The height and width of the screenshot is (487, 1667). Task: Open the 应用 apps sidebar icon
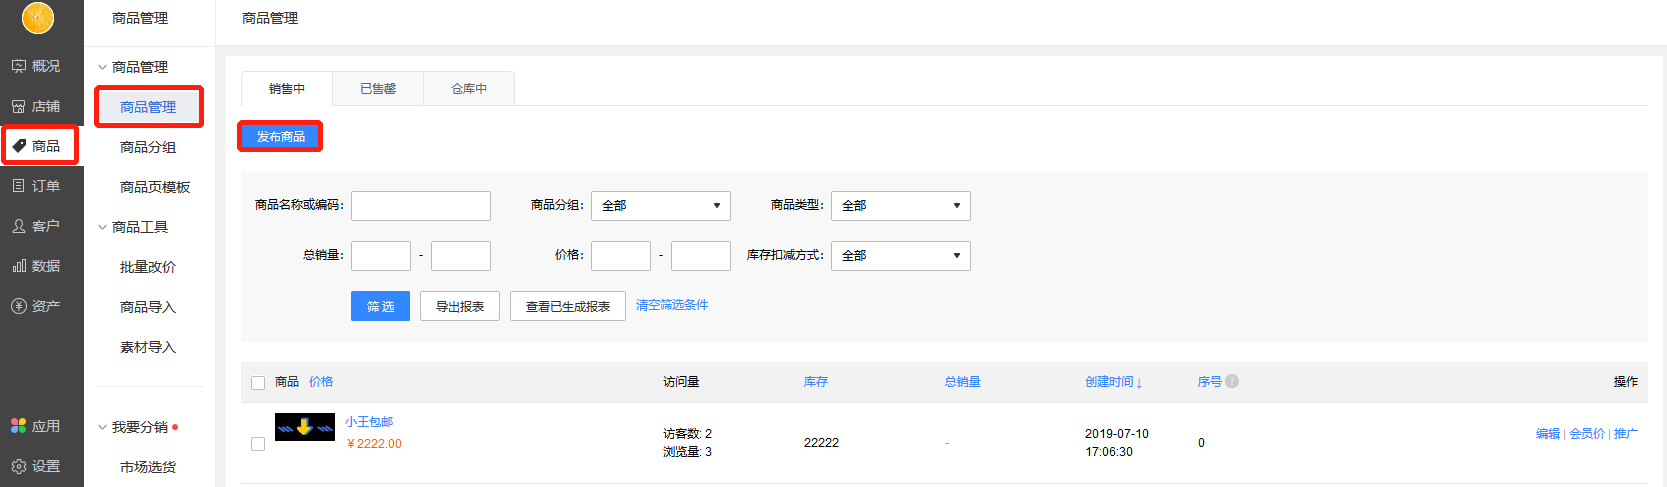tap(19, 426)
